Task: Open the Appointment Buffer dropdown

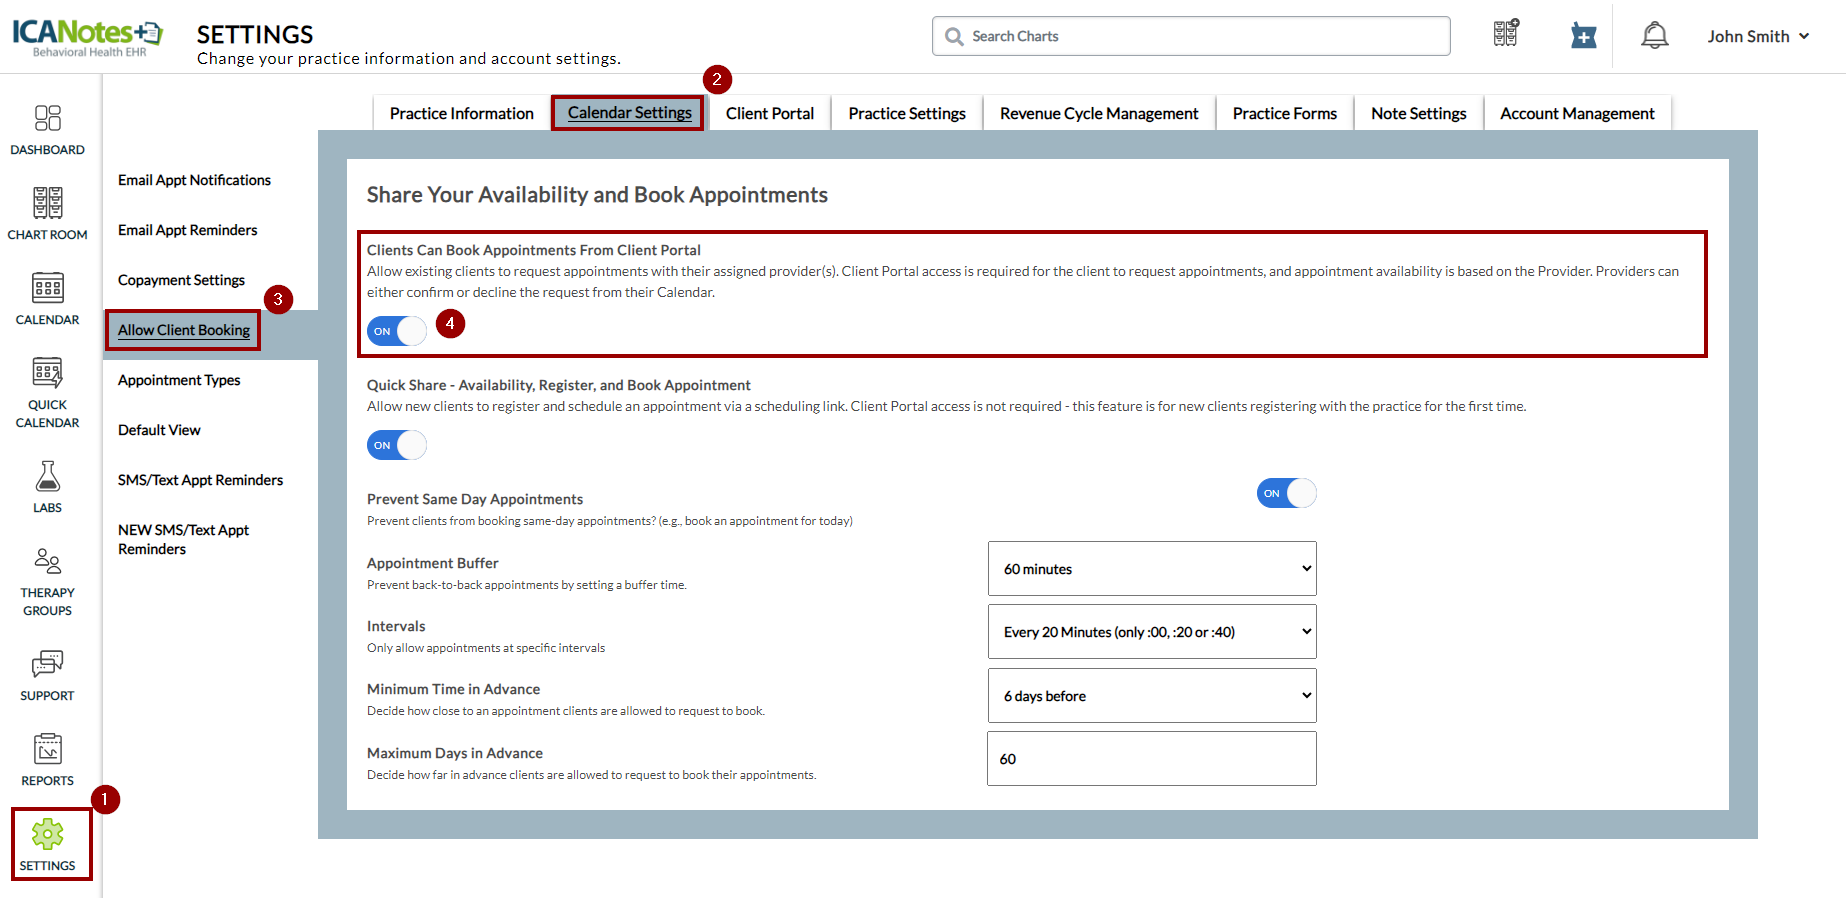Action: click(1152, 569)
